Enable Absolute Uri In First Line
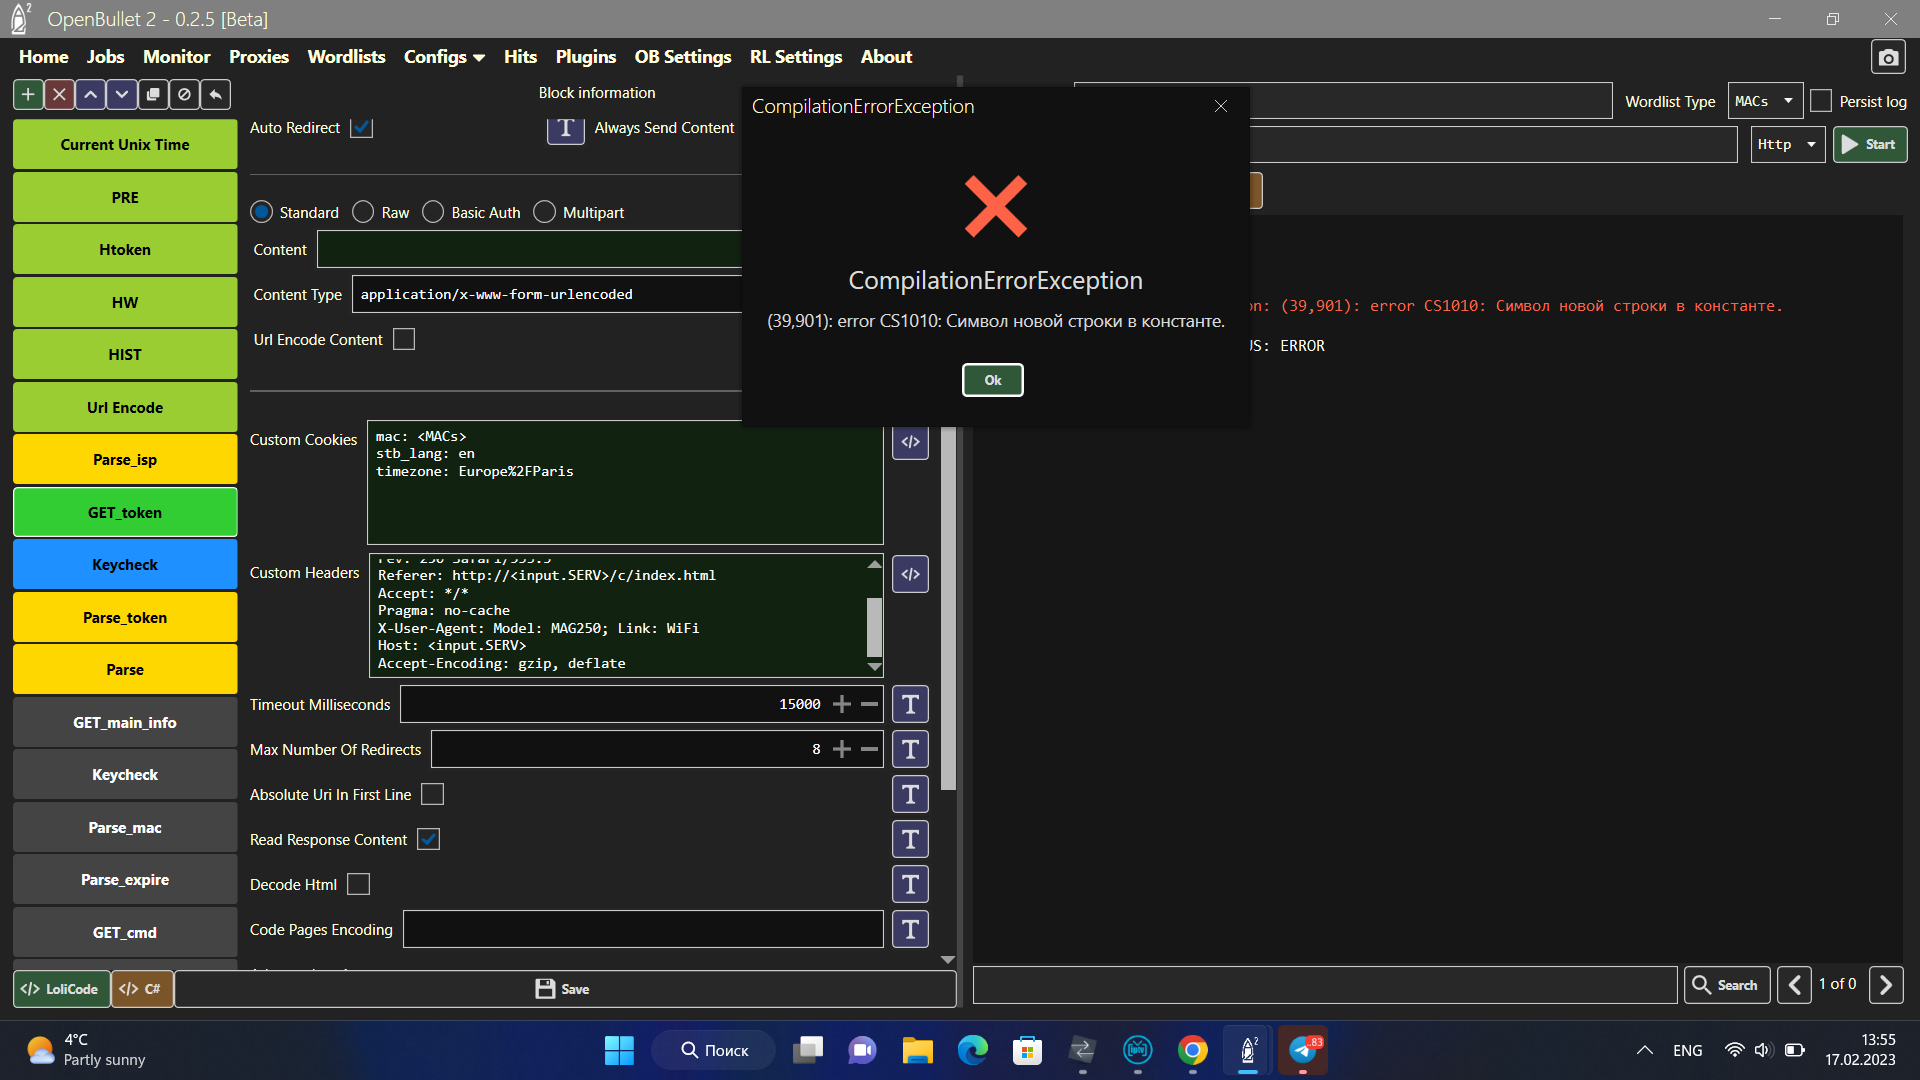 pos(432,794)
